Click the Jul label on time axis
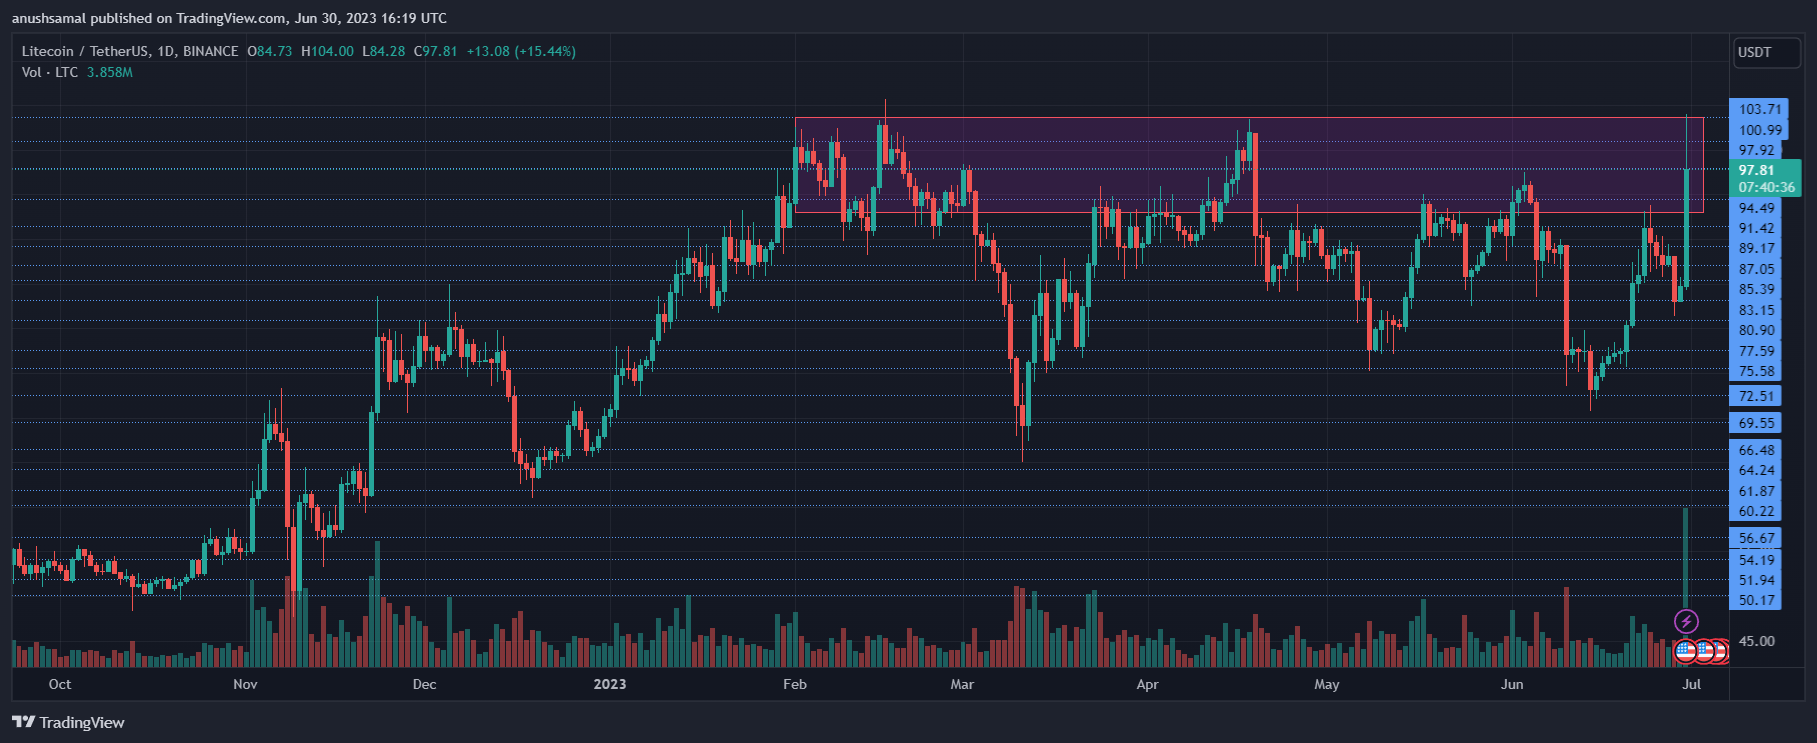1817x743 pixels. click(x=1691, y=684)
